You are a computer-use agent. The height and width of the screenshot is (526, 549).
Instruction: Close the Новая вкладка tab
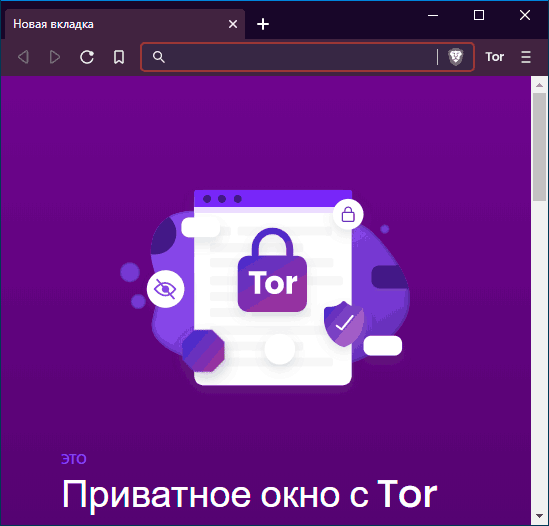tap(233, 24)
